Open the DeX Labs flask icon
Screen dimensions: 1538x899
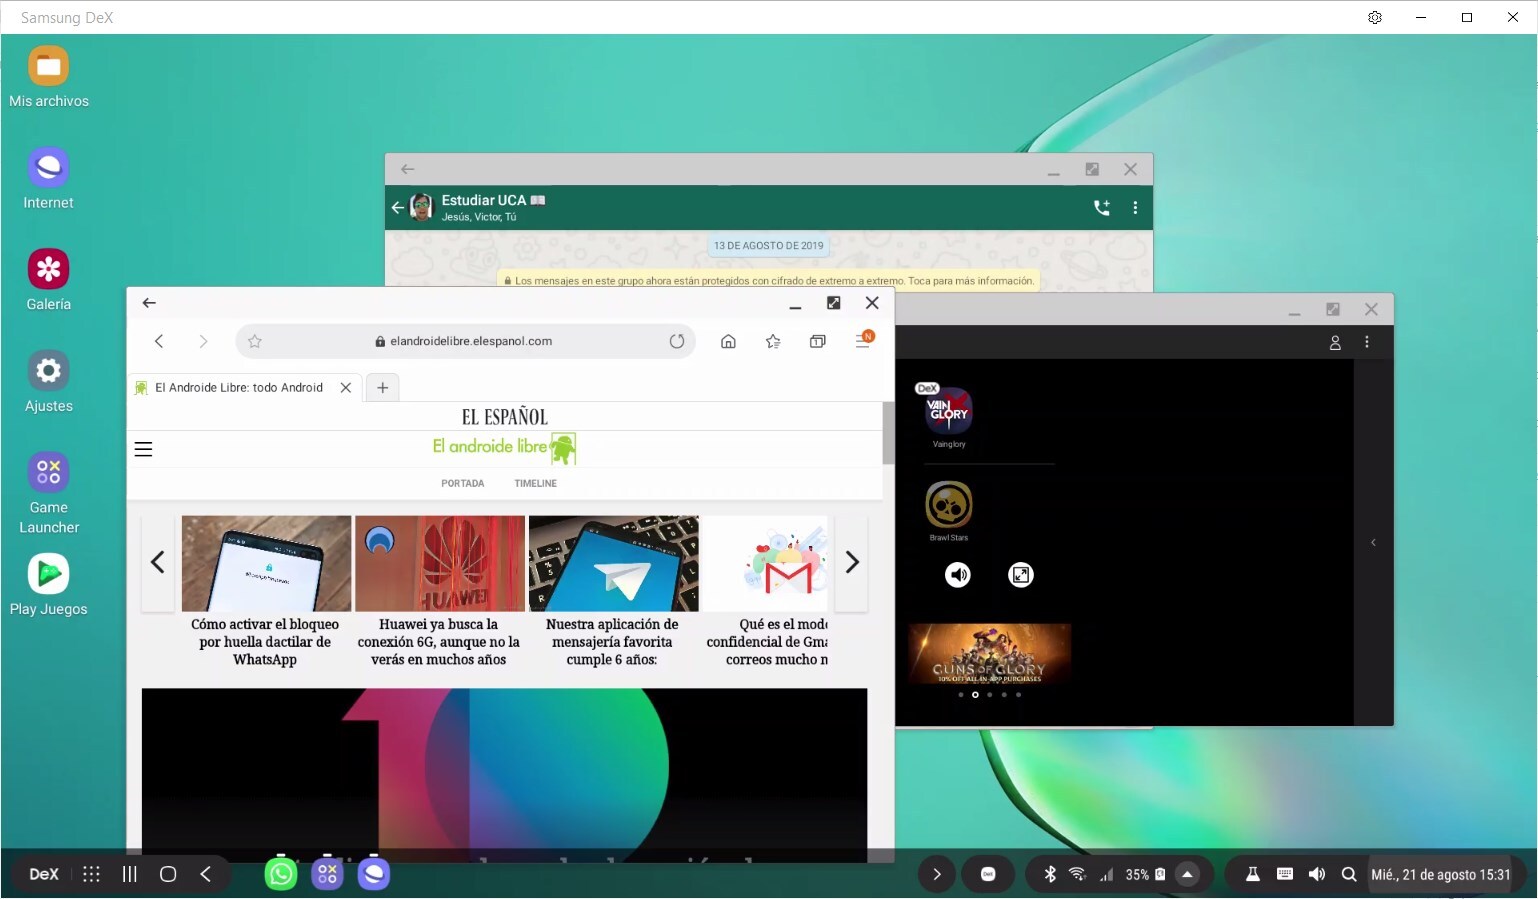click(1252, 874)
